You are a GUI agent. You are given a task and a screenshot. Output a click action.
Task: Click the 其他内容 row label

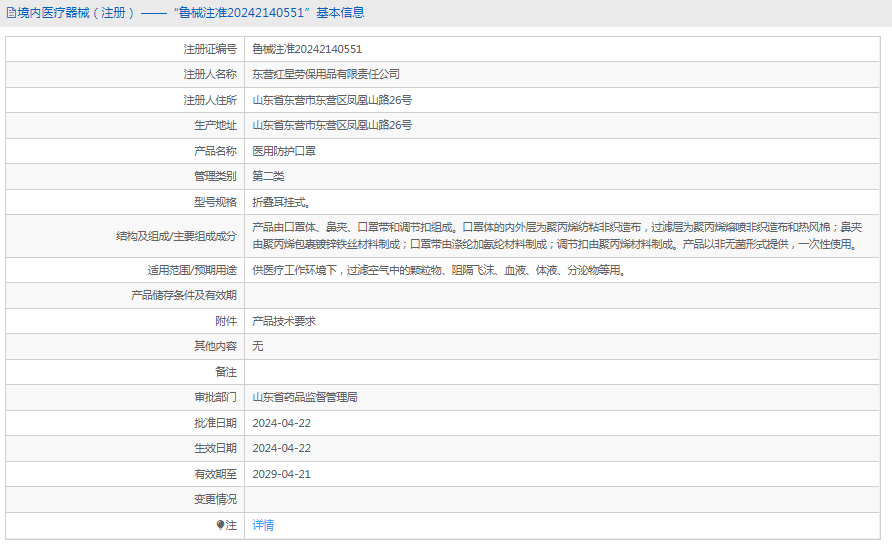215,346
